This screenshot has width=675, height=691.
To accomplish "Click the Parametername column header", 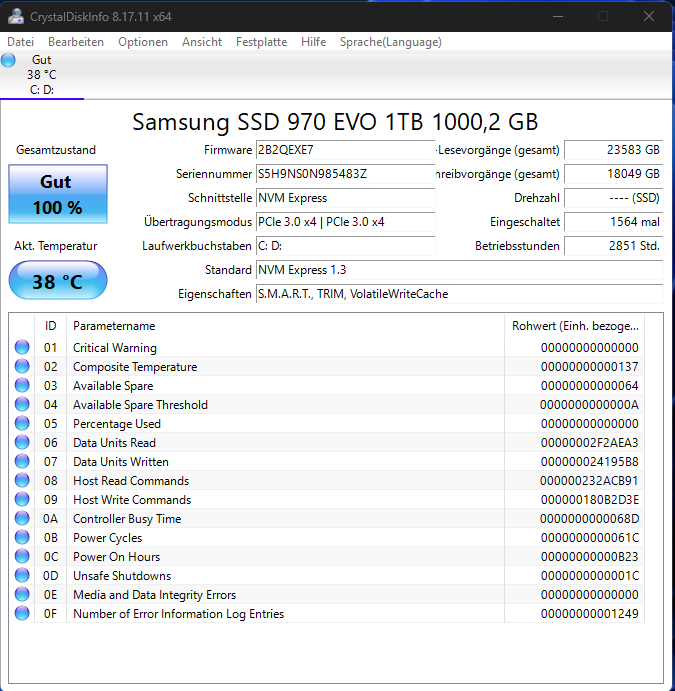I will 285,326.
